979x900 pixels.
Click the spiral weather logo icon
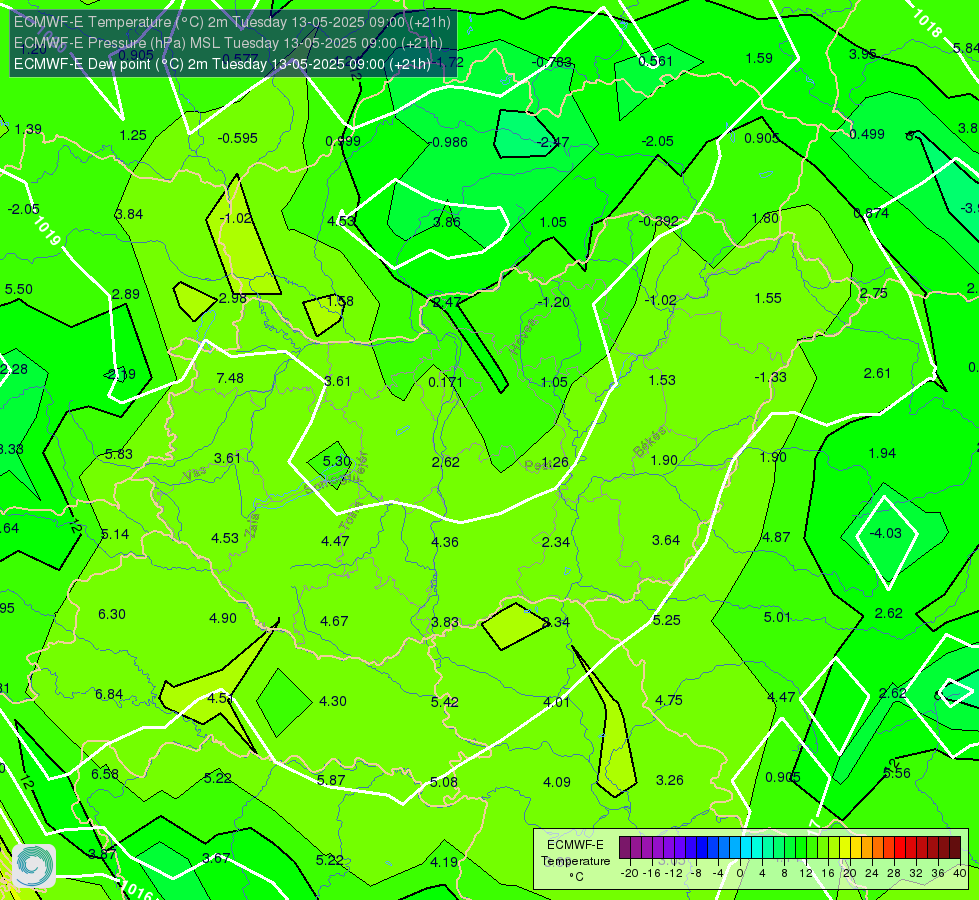click(34, 866)
